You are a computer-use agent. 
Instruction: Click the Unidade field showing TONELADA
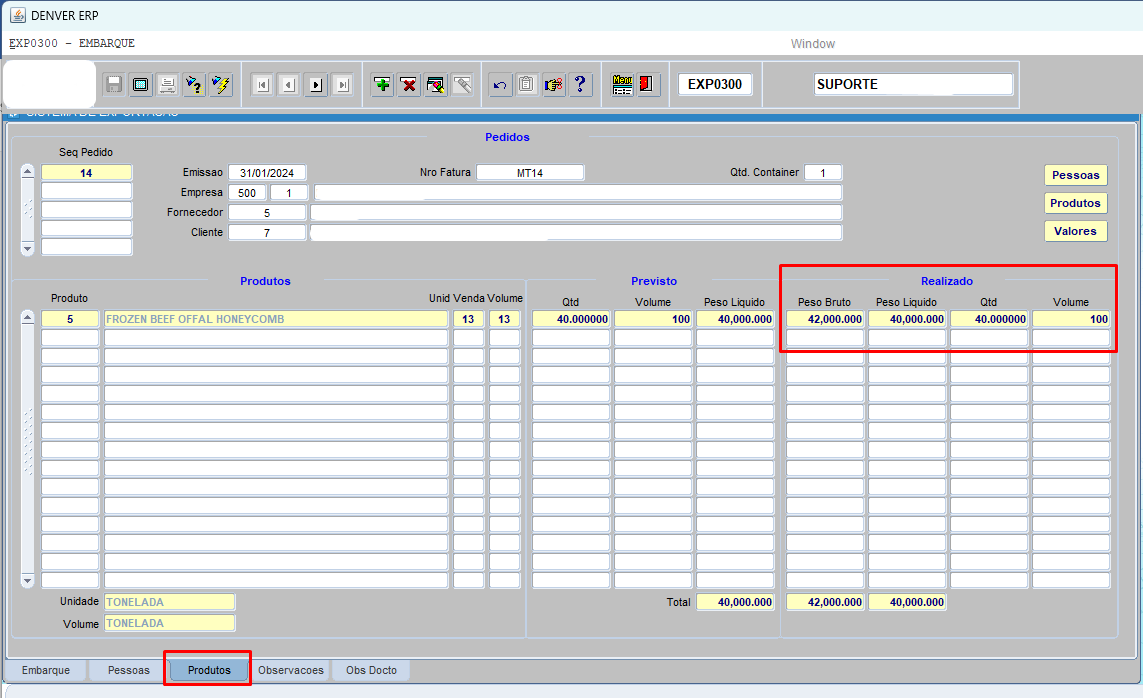(169, 602)
